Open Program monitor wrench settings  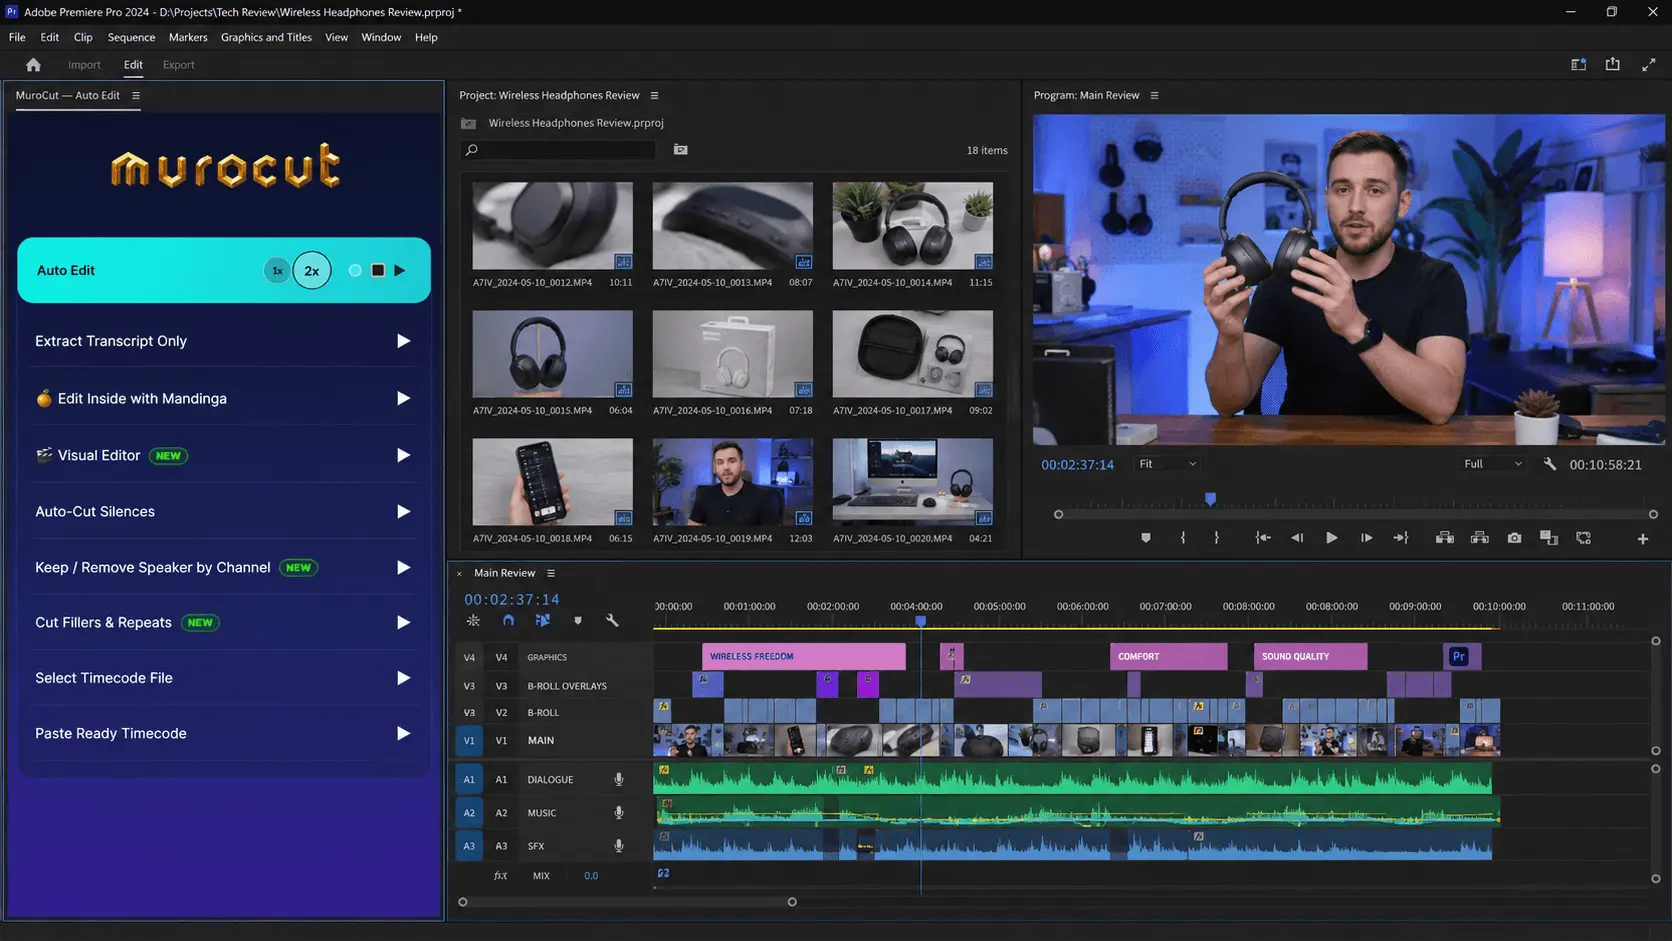pyautogui.click(x=1550, y=464)
